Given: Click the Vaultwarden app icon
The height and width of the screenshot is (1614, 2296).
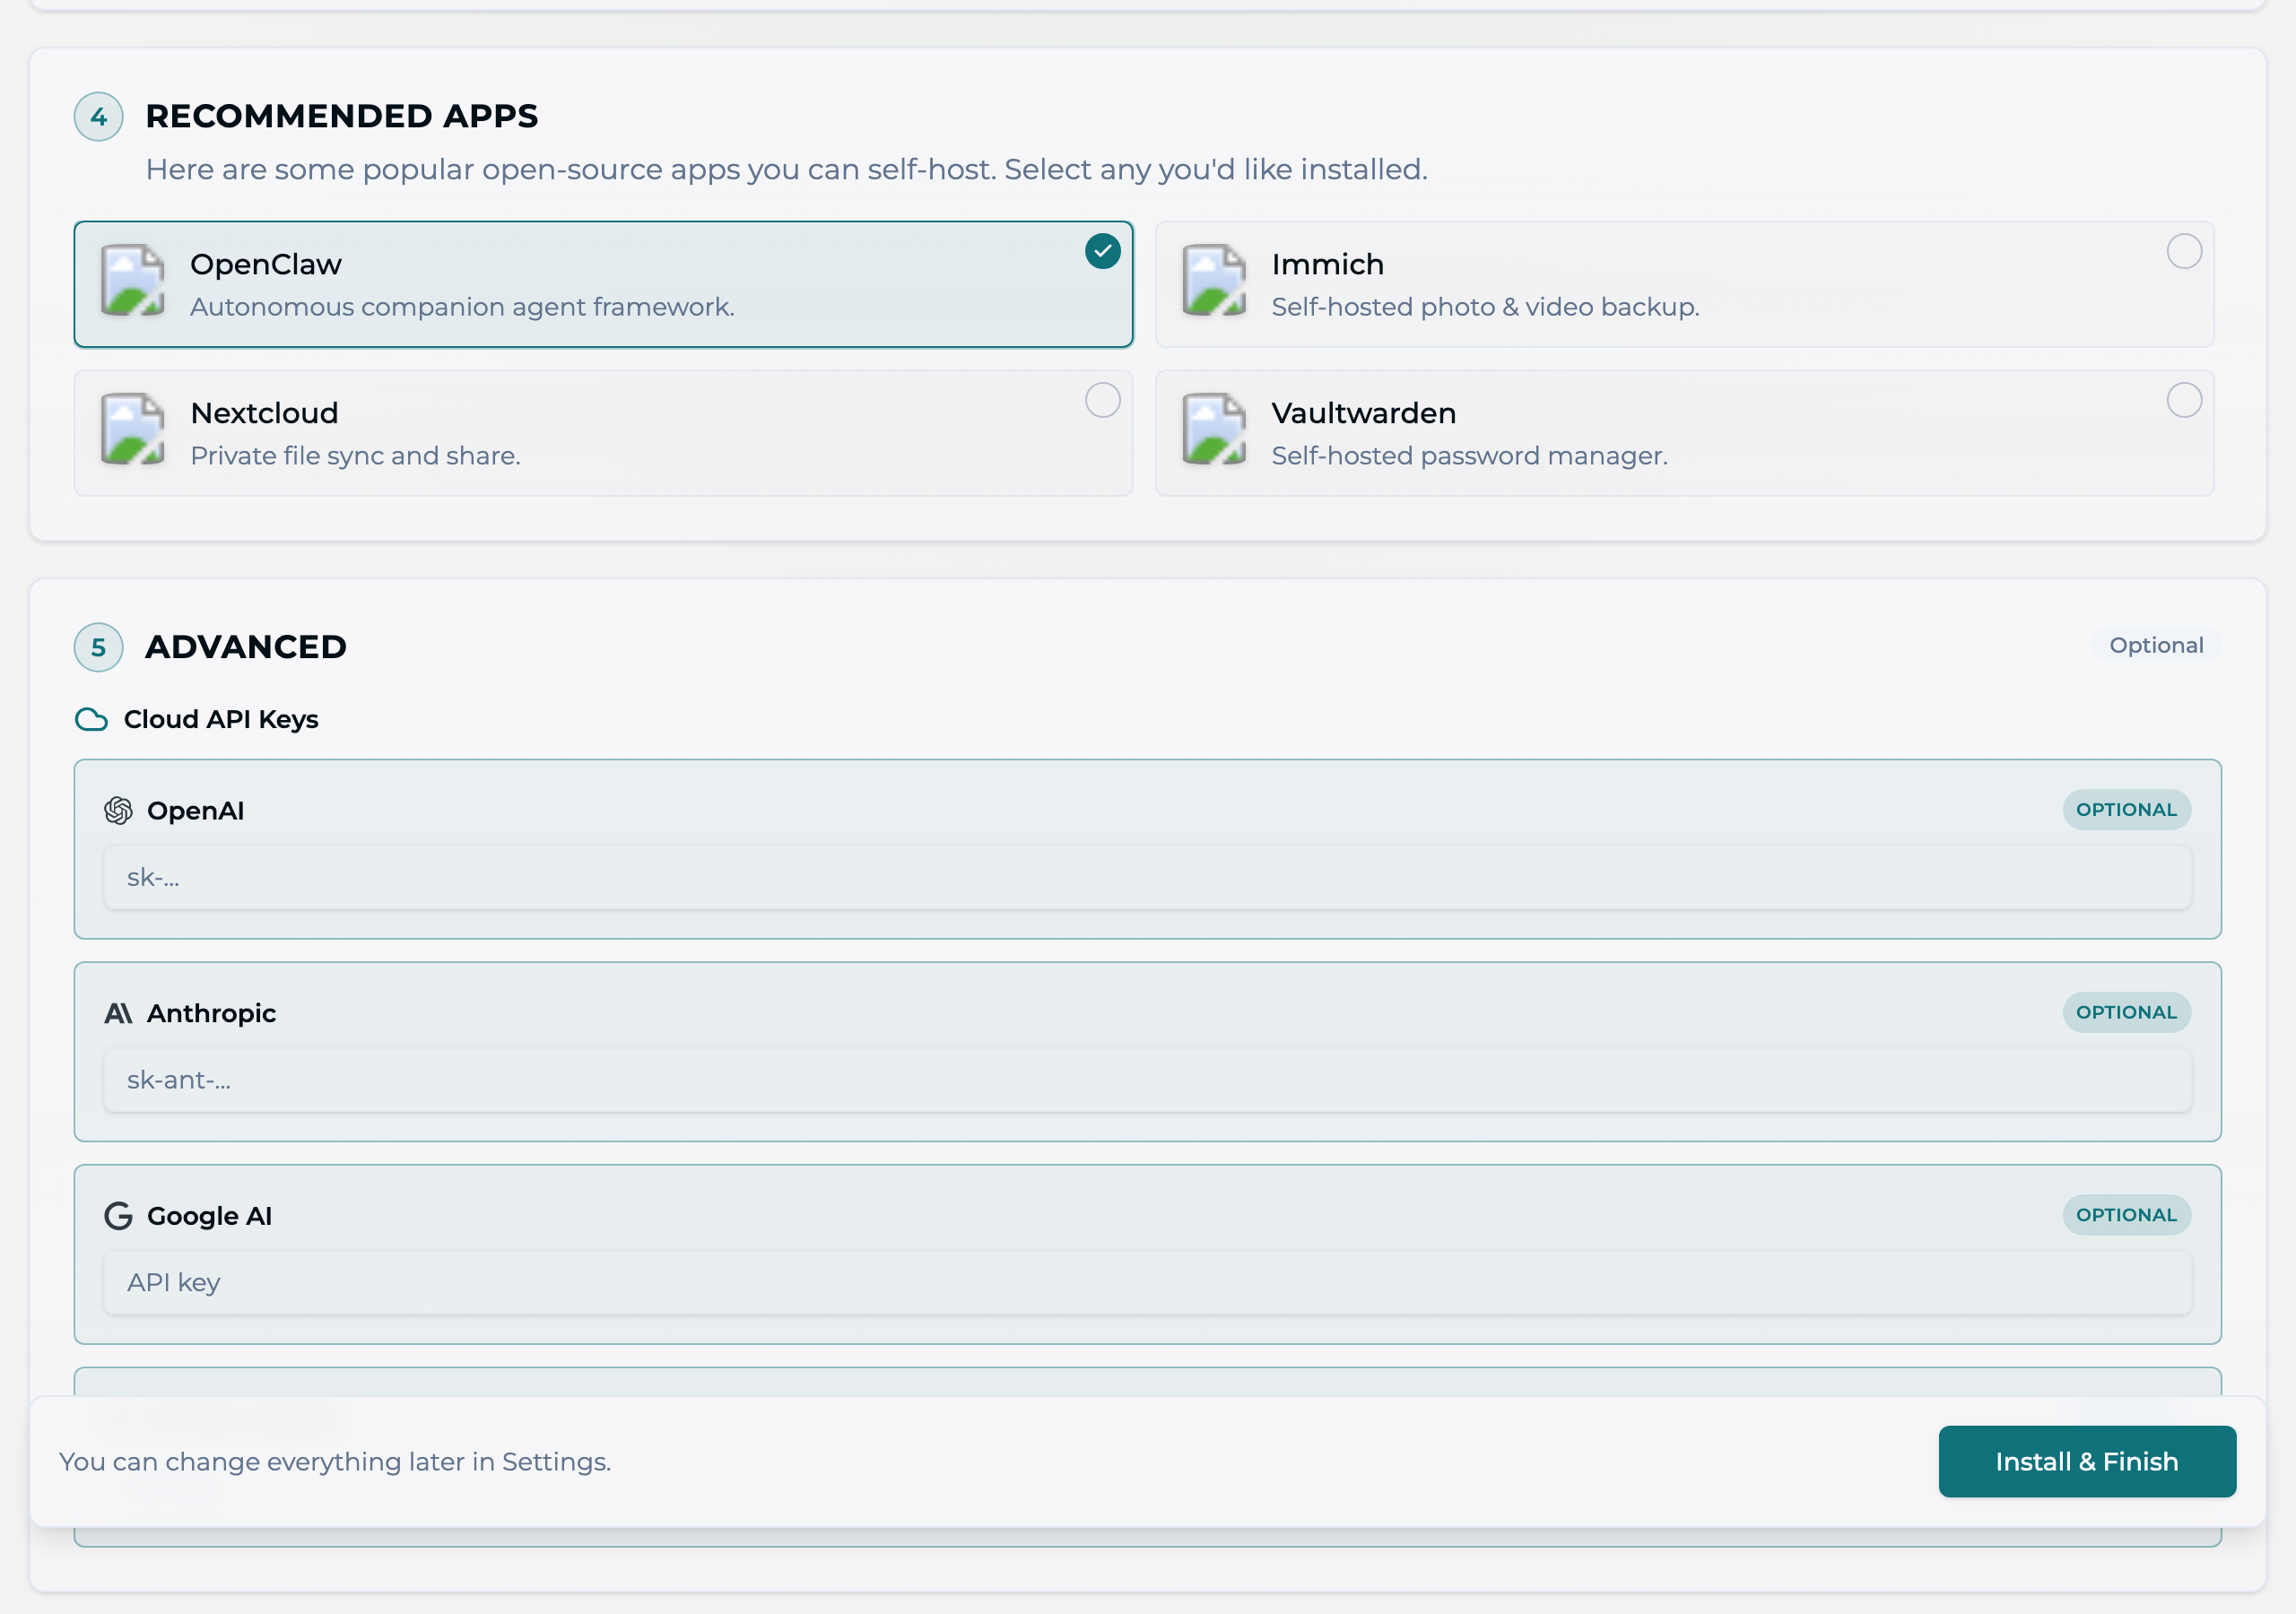Looking at the screenshot, I should pos(1214,429).
